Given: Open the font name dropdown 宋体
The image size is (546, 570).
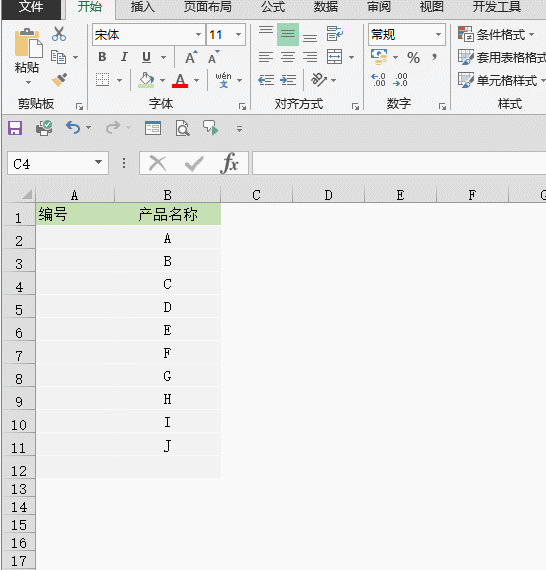Looking at the screenshot, I should pos(198,35).
